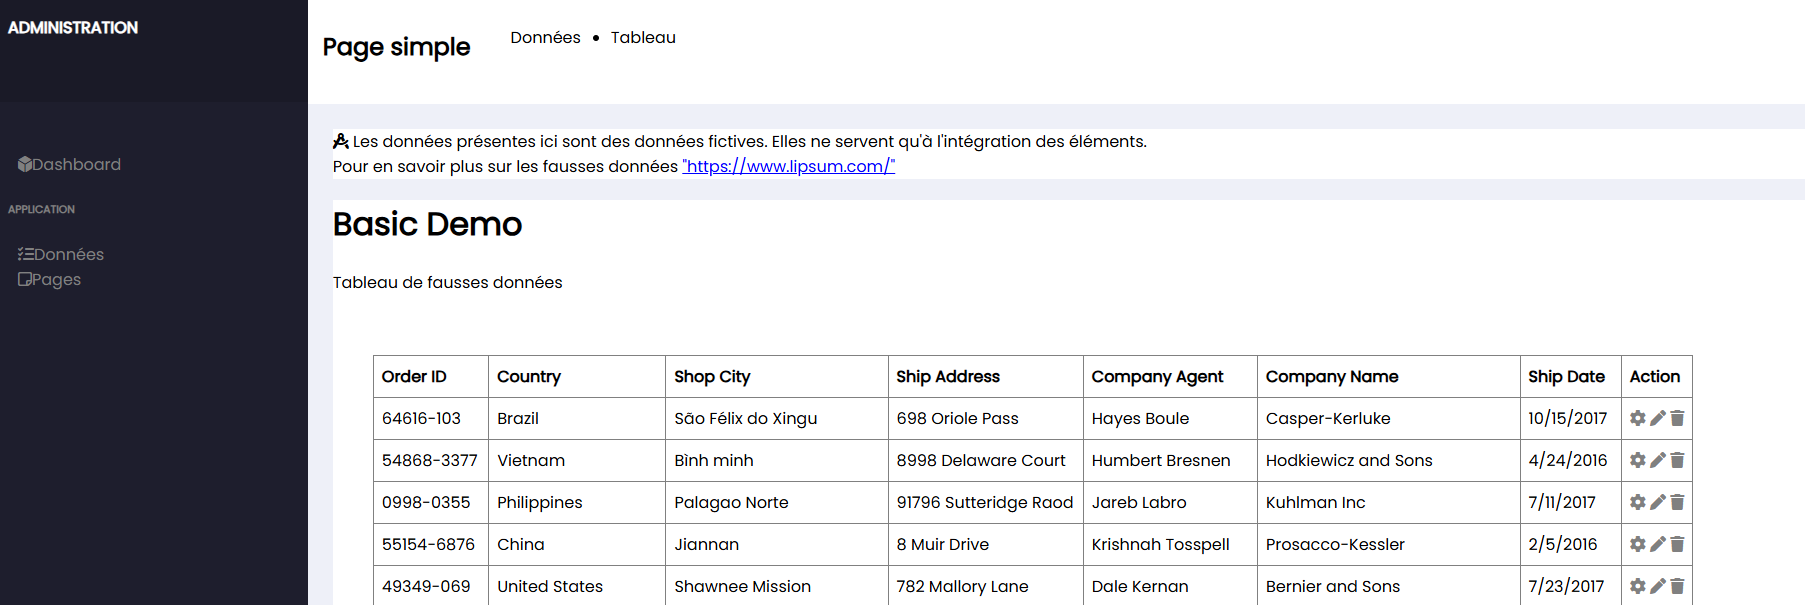Open Pages sidebar menu item

[x=49, y=279]
